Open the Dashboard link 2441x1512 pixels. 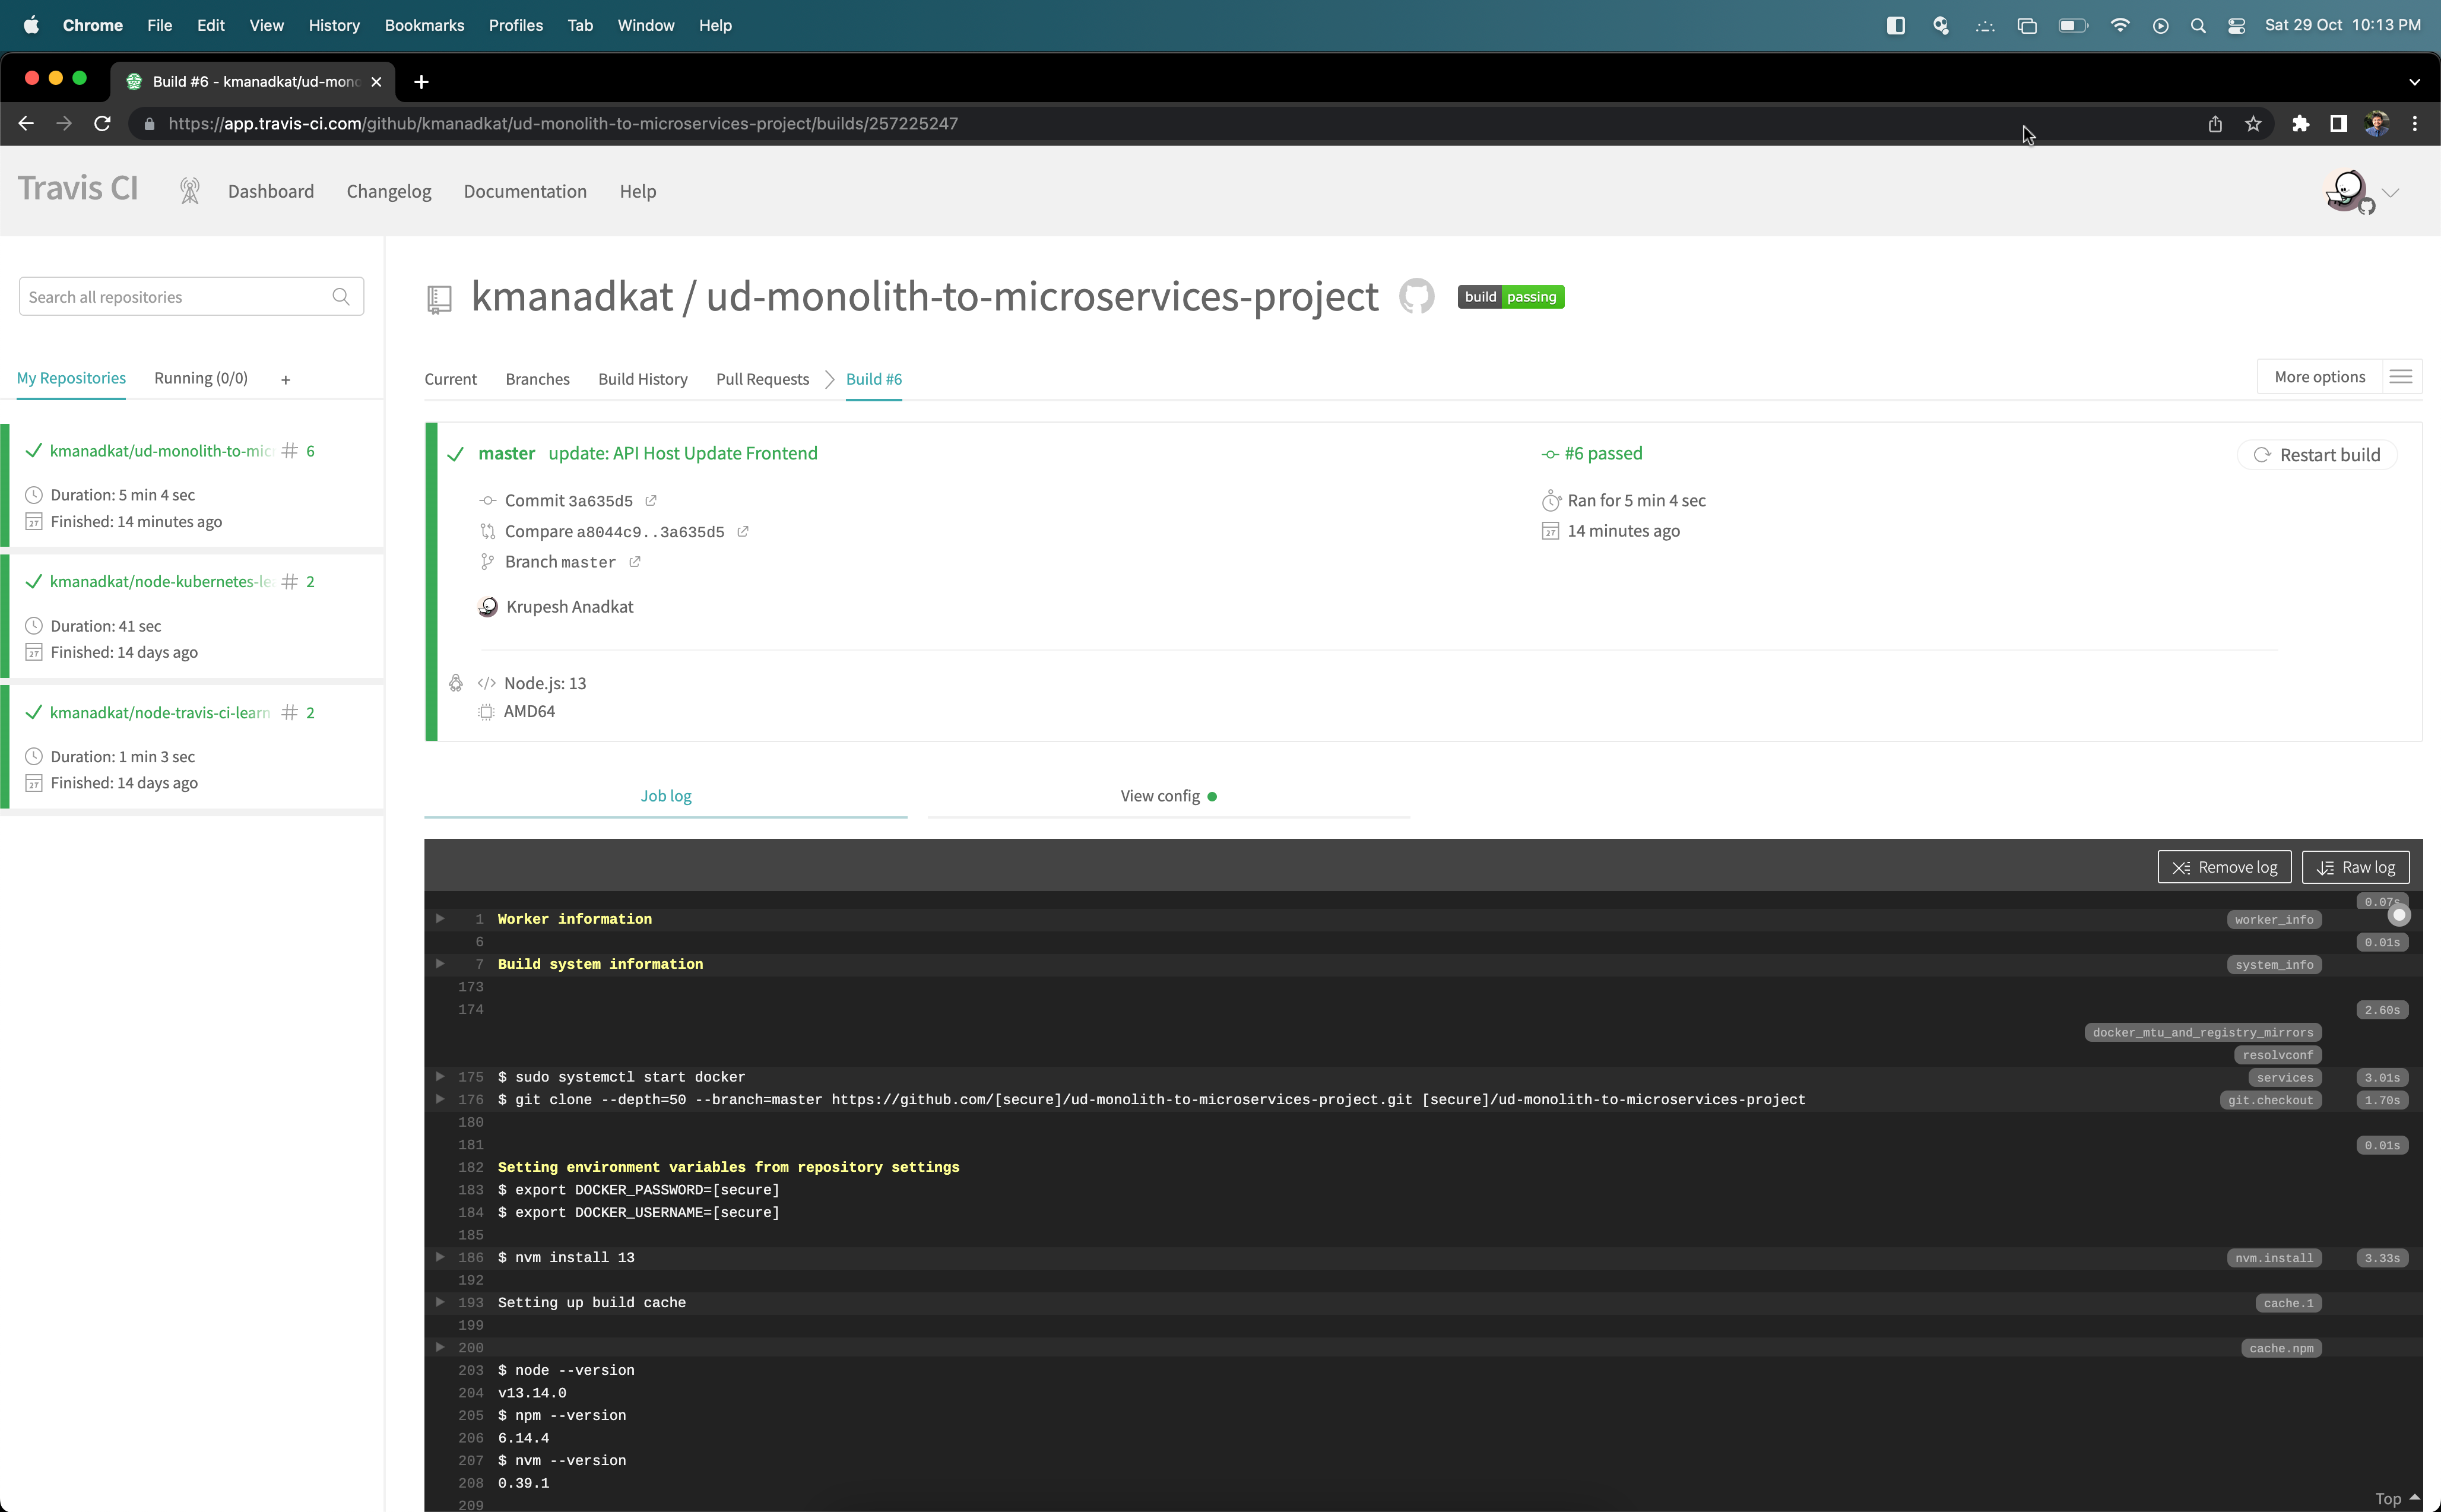click(x=271, y=191)
